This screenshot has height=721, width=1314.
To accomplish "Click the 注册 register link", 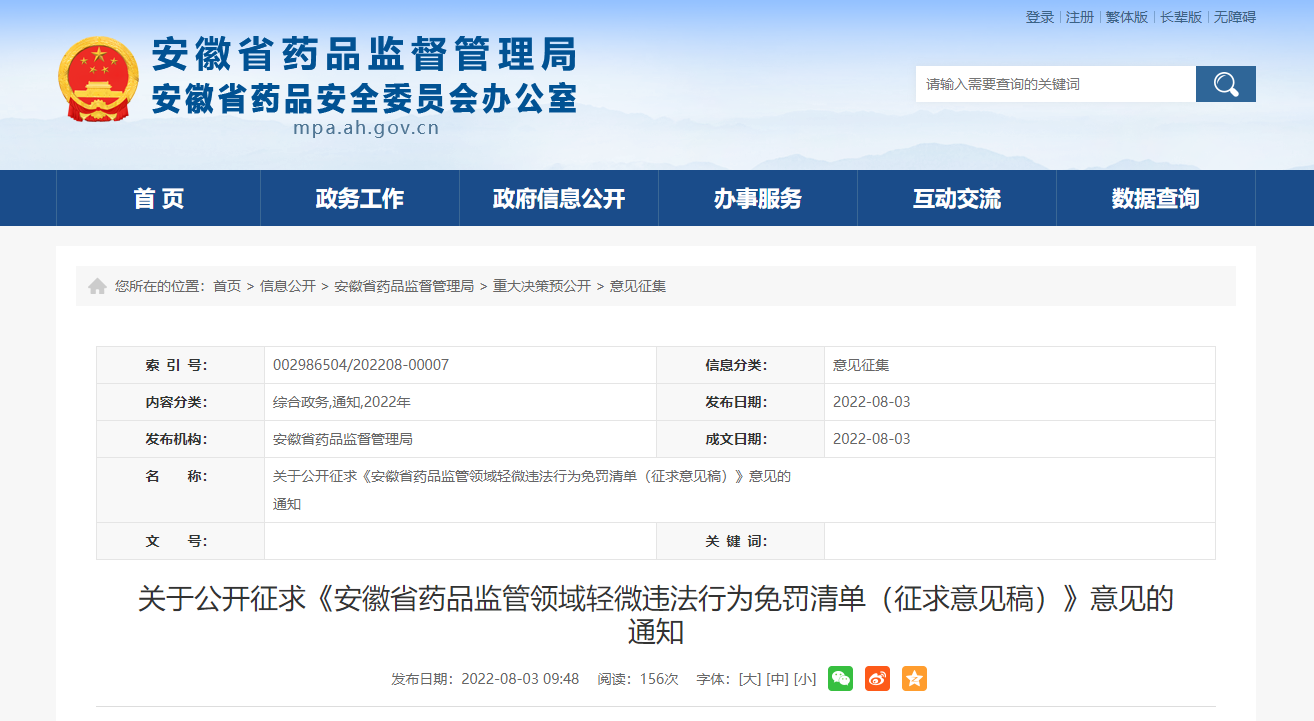I will (1079, 17).
